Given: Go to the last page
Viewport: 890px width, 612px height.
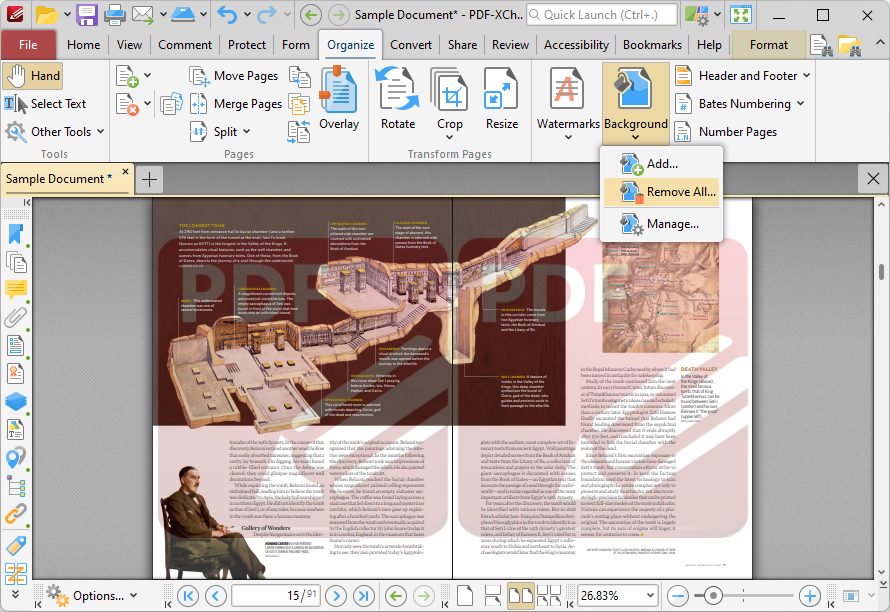Looking at the screenshot, I should [x=364, y=596].
